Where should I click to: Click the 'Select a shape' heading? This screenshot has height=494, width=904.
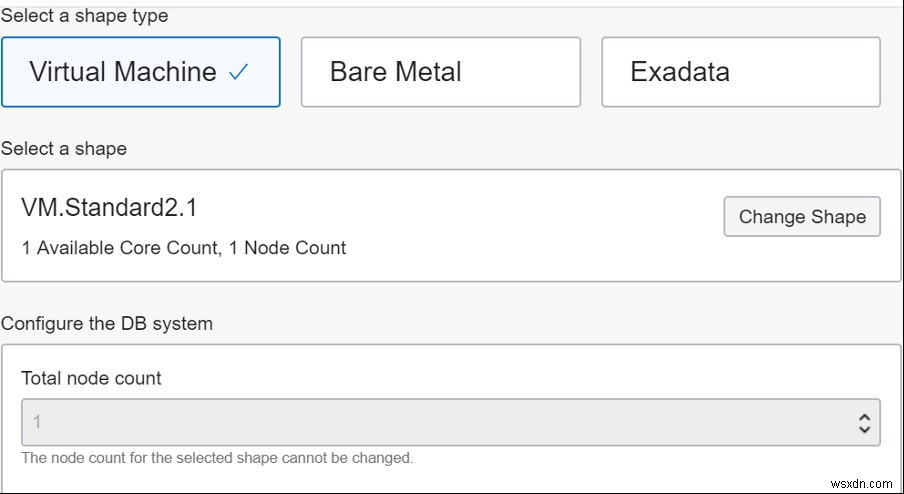pyautogui.click(x=64, y=149)
